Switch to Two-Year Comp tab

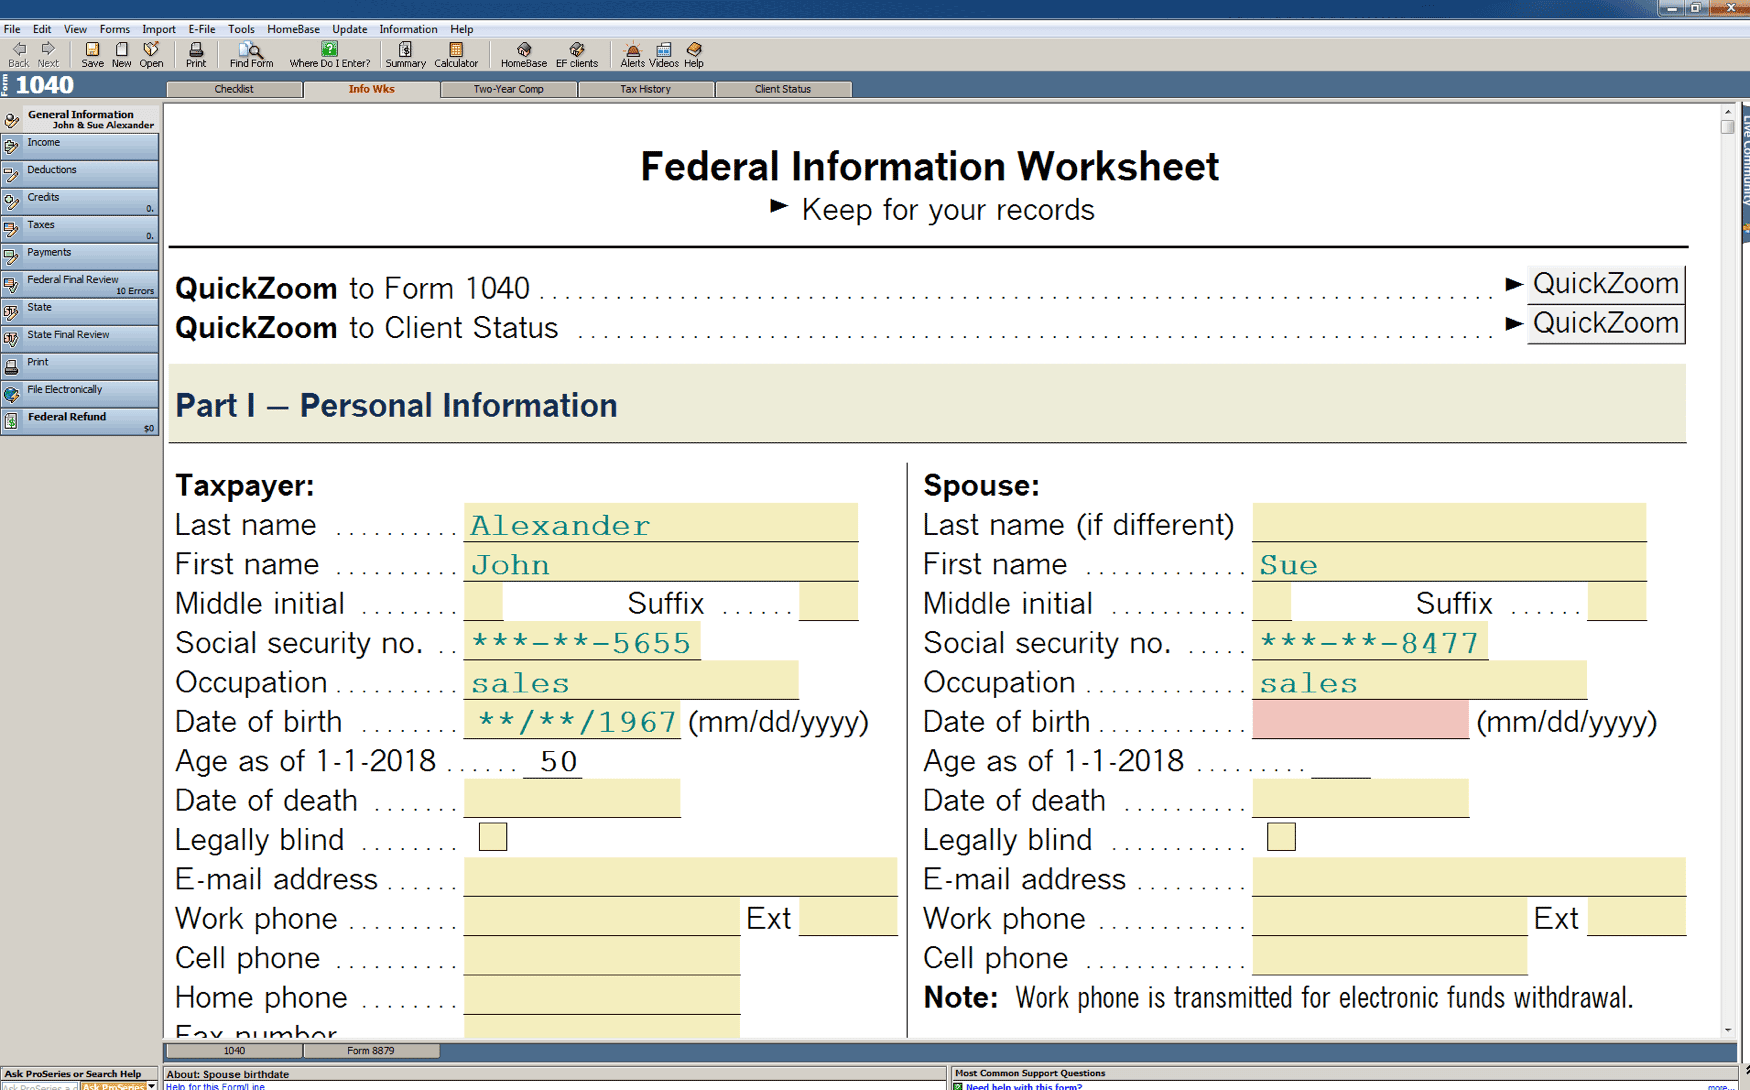click(x=508, y=89)
